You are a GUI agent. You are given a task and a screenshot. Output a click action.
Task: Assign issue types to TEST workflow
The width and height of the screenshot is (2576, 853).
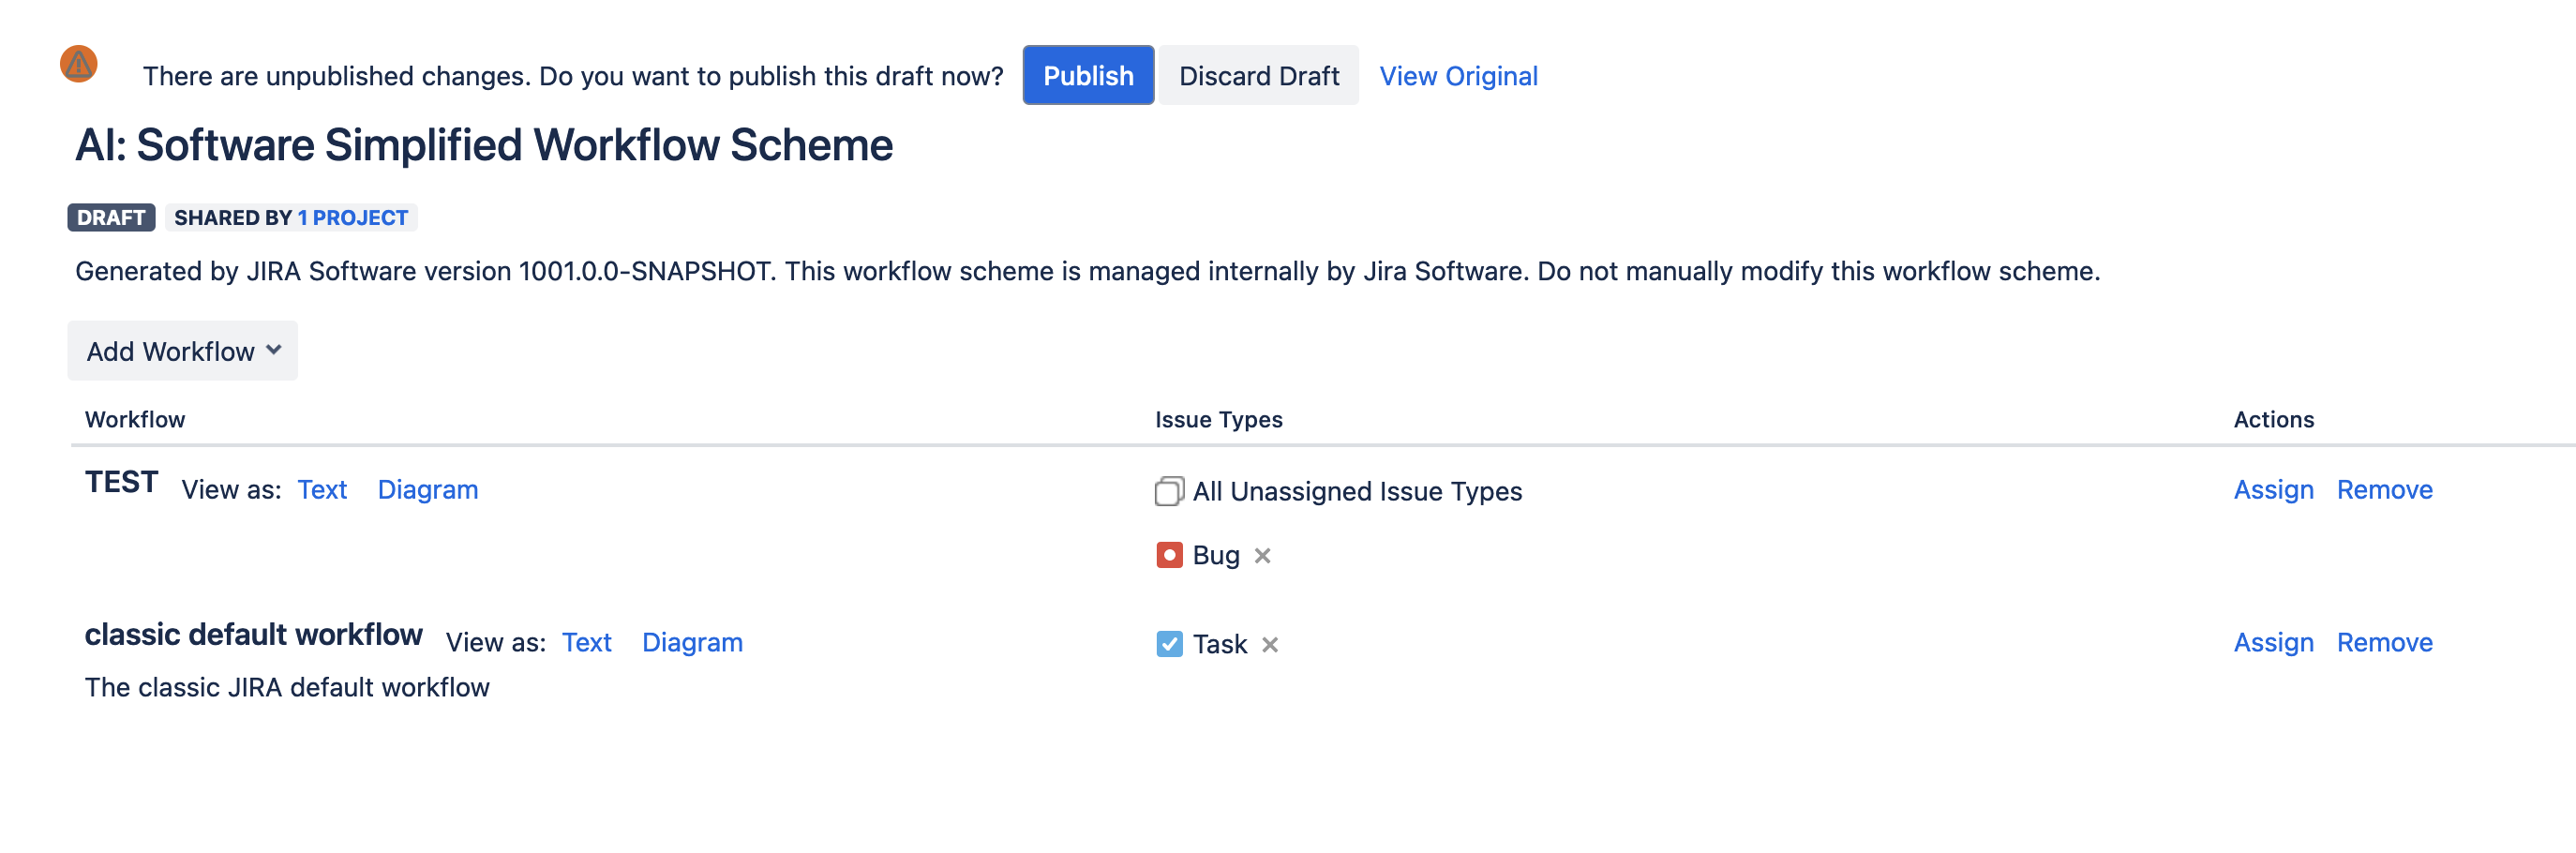[x=2272, y=490]
